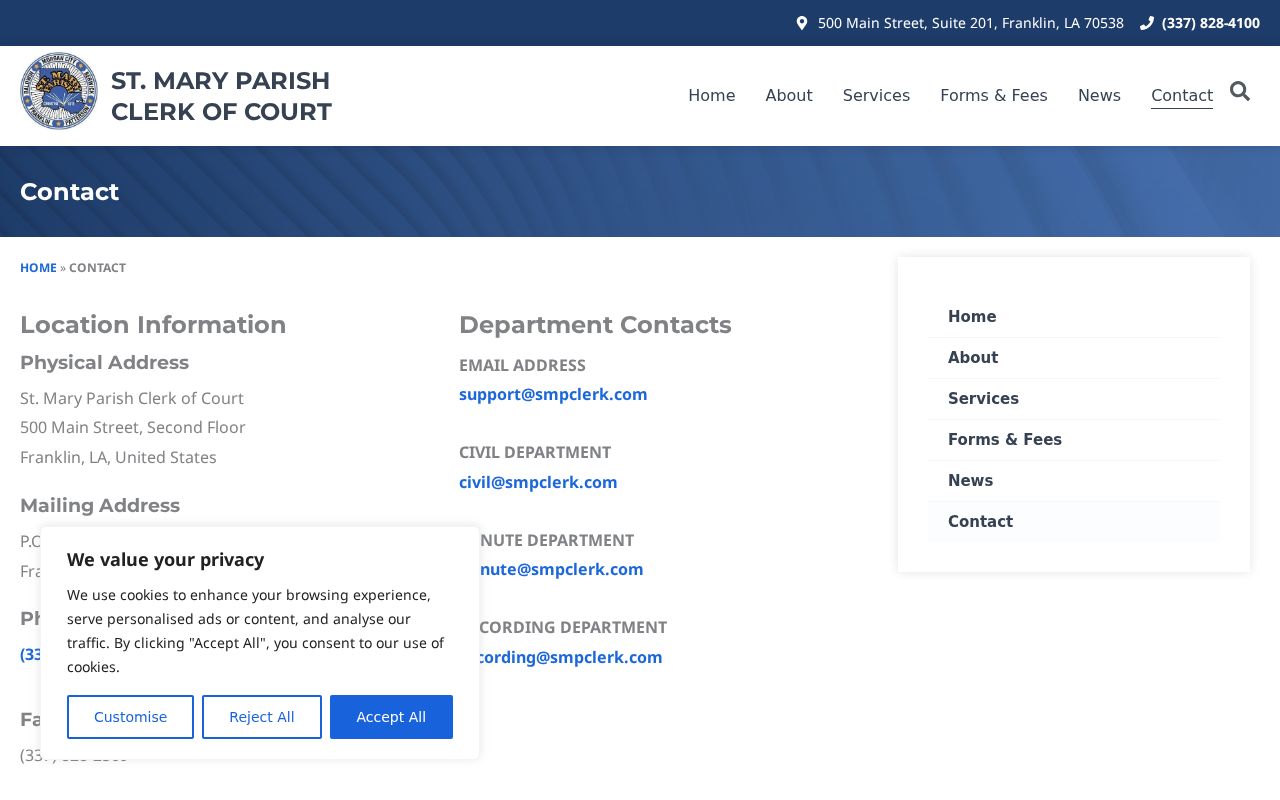Viewport: 1280px width, 800px height.
Task: Email support@smpclerk.com
Action: 553,394
